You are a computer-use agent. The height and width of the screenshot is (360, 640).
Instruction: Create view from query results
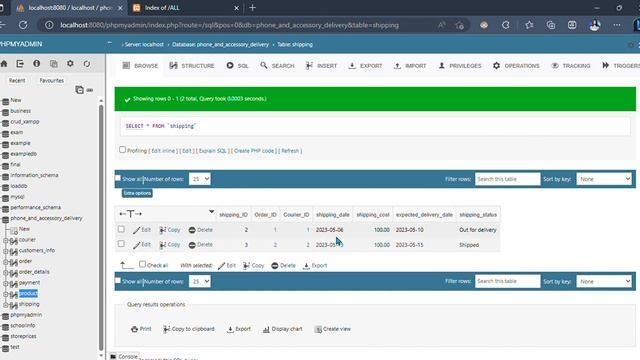click(333, 329)
